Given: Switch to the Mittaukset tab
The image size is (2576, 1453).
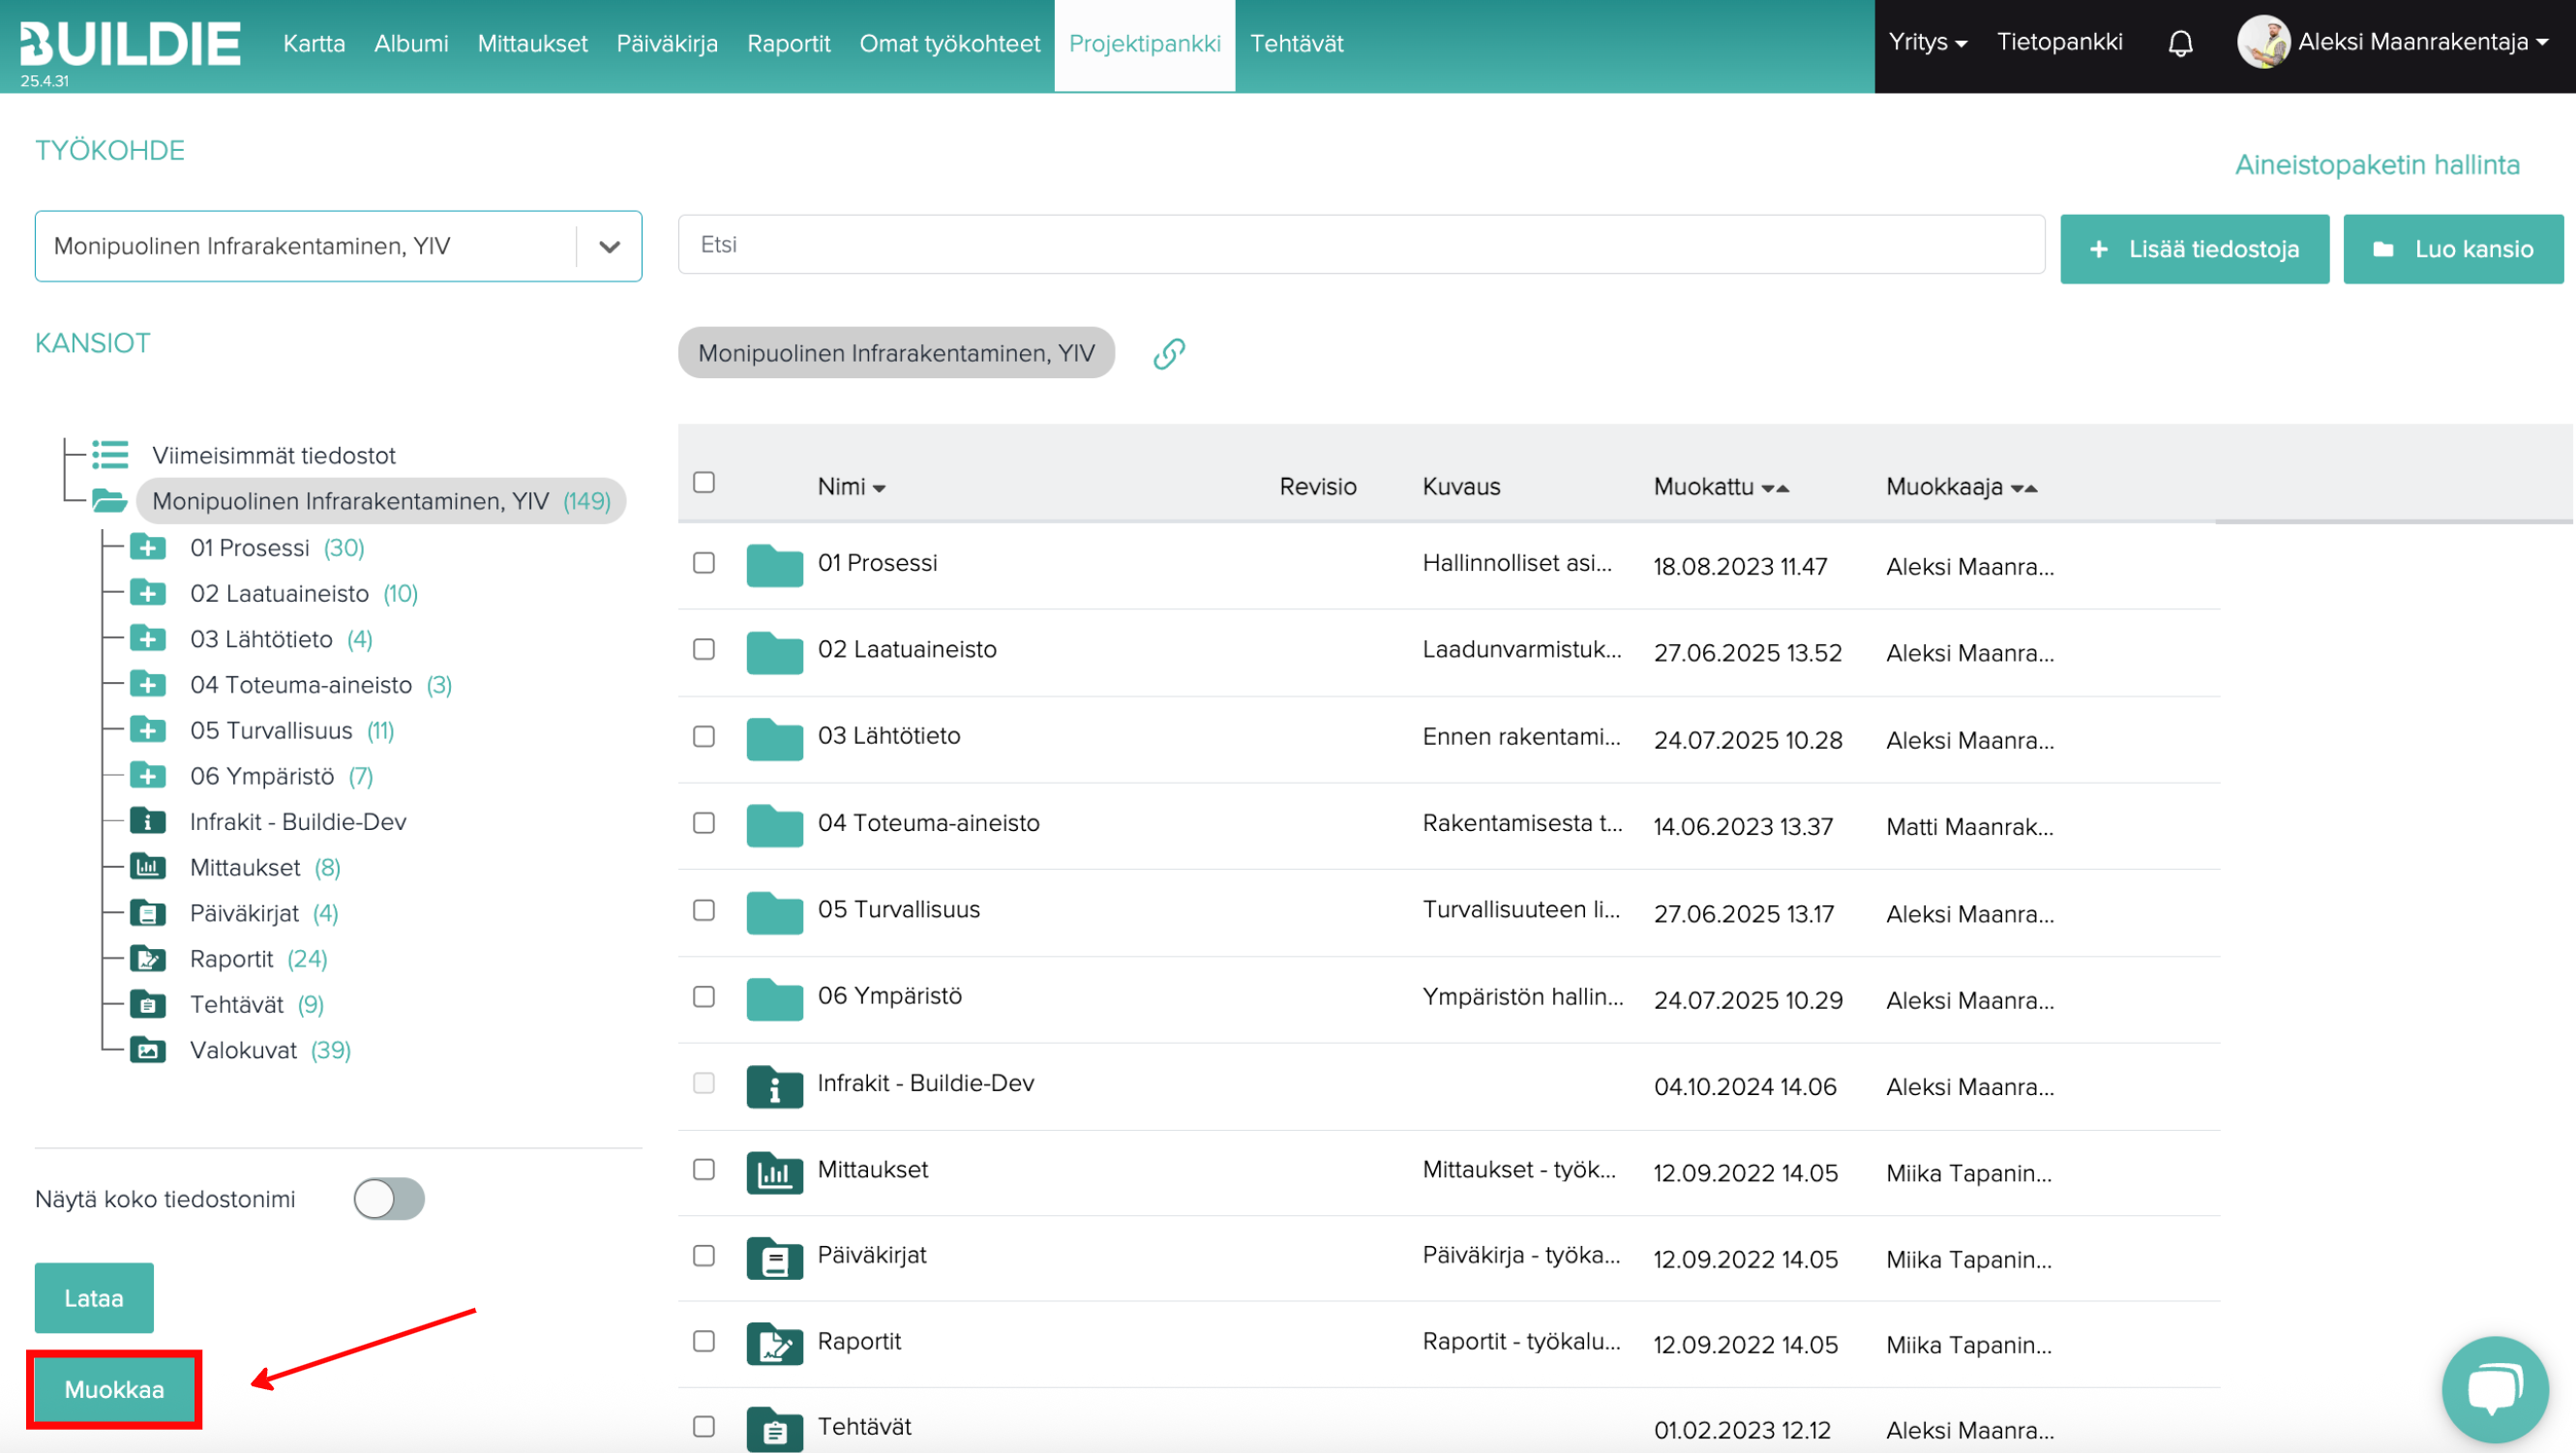Looking at the screenshot, I should [532, 44].
